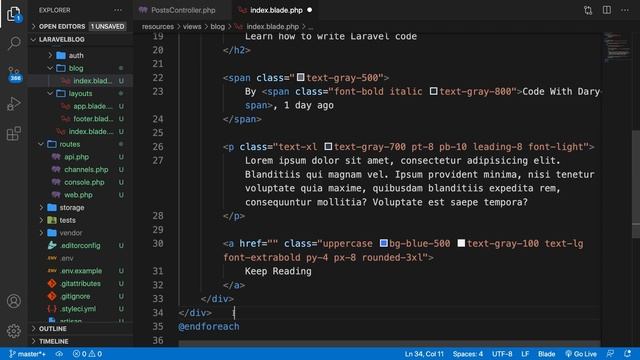Open the .editorconfig file
Screen dimensions: 640x360
[80, 245]
